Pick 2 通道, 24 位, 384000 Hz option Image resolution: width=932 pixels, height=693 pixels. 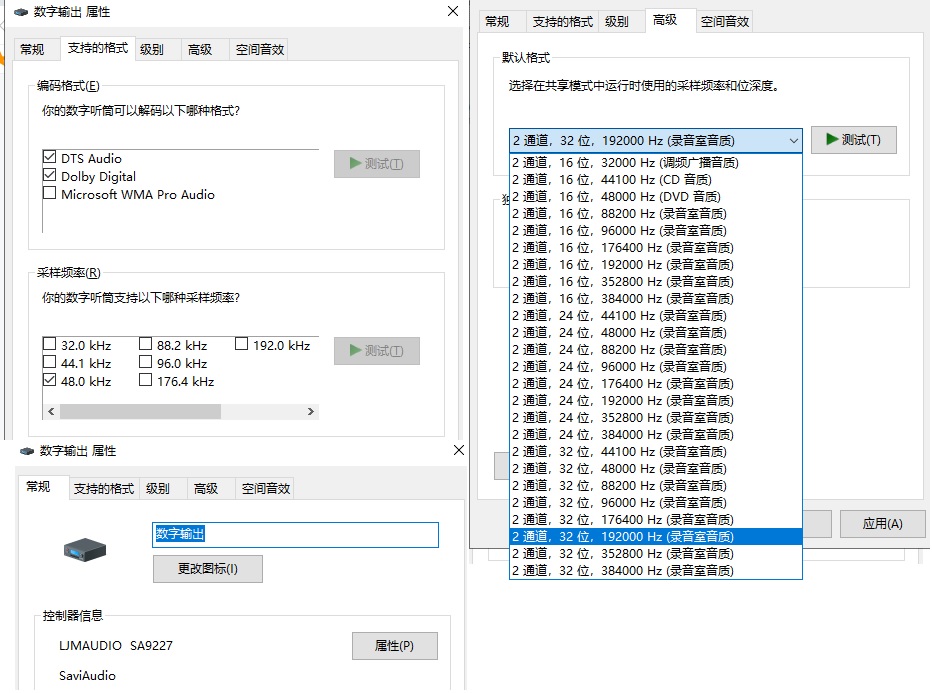coord(656,434)
